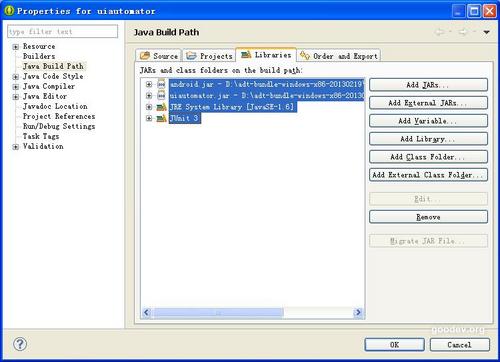
Task: Select the uiautomator.jar list entry
Action: 266,96
